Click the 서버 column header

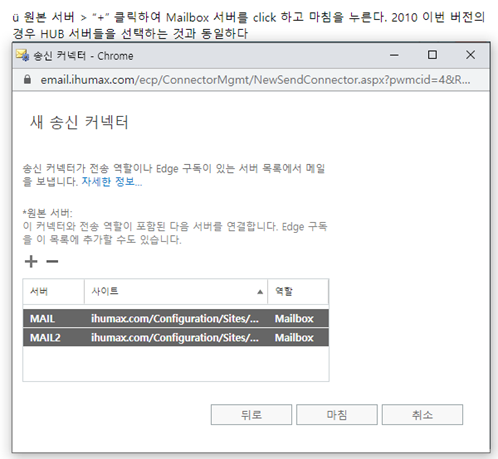(x=53, y=291)
